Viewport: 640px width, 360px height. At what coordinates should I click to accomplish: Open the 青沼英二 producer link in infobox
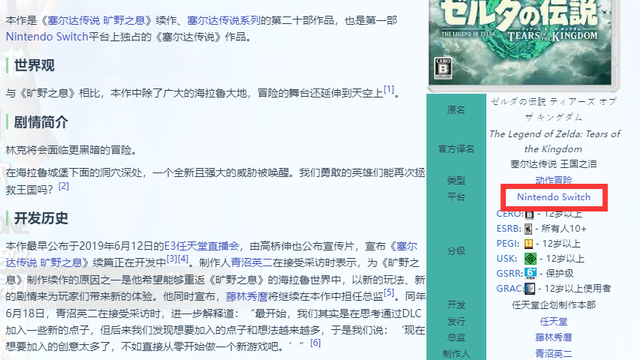pyautogui.click(x=553, y=353)
